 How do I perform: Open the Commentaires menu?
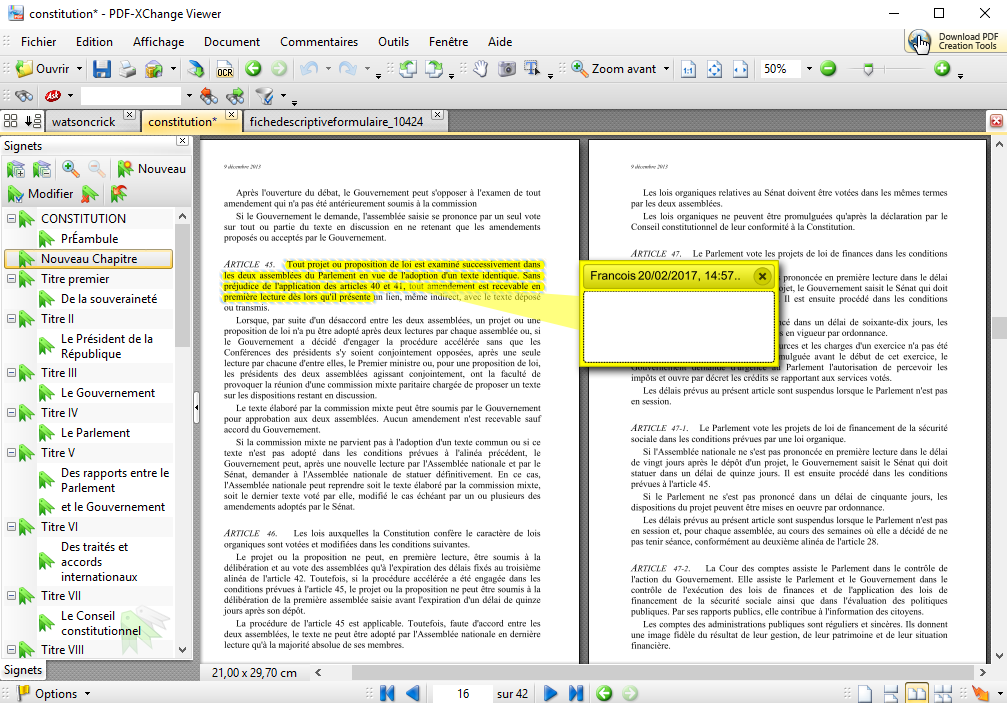click(318, 42)
